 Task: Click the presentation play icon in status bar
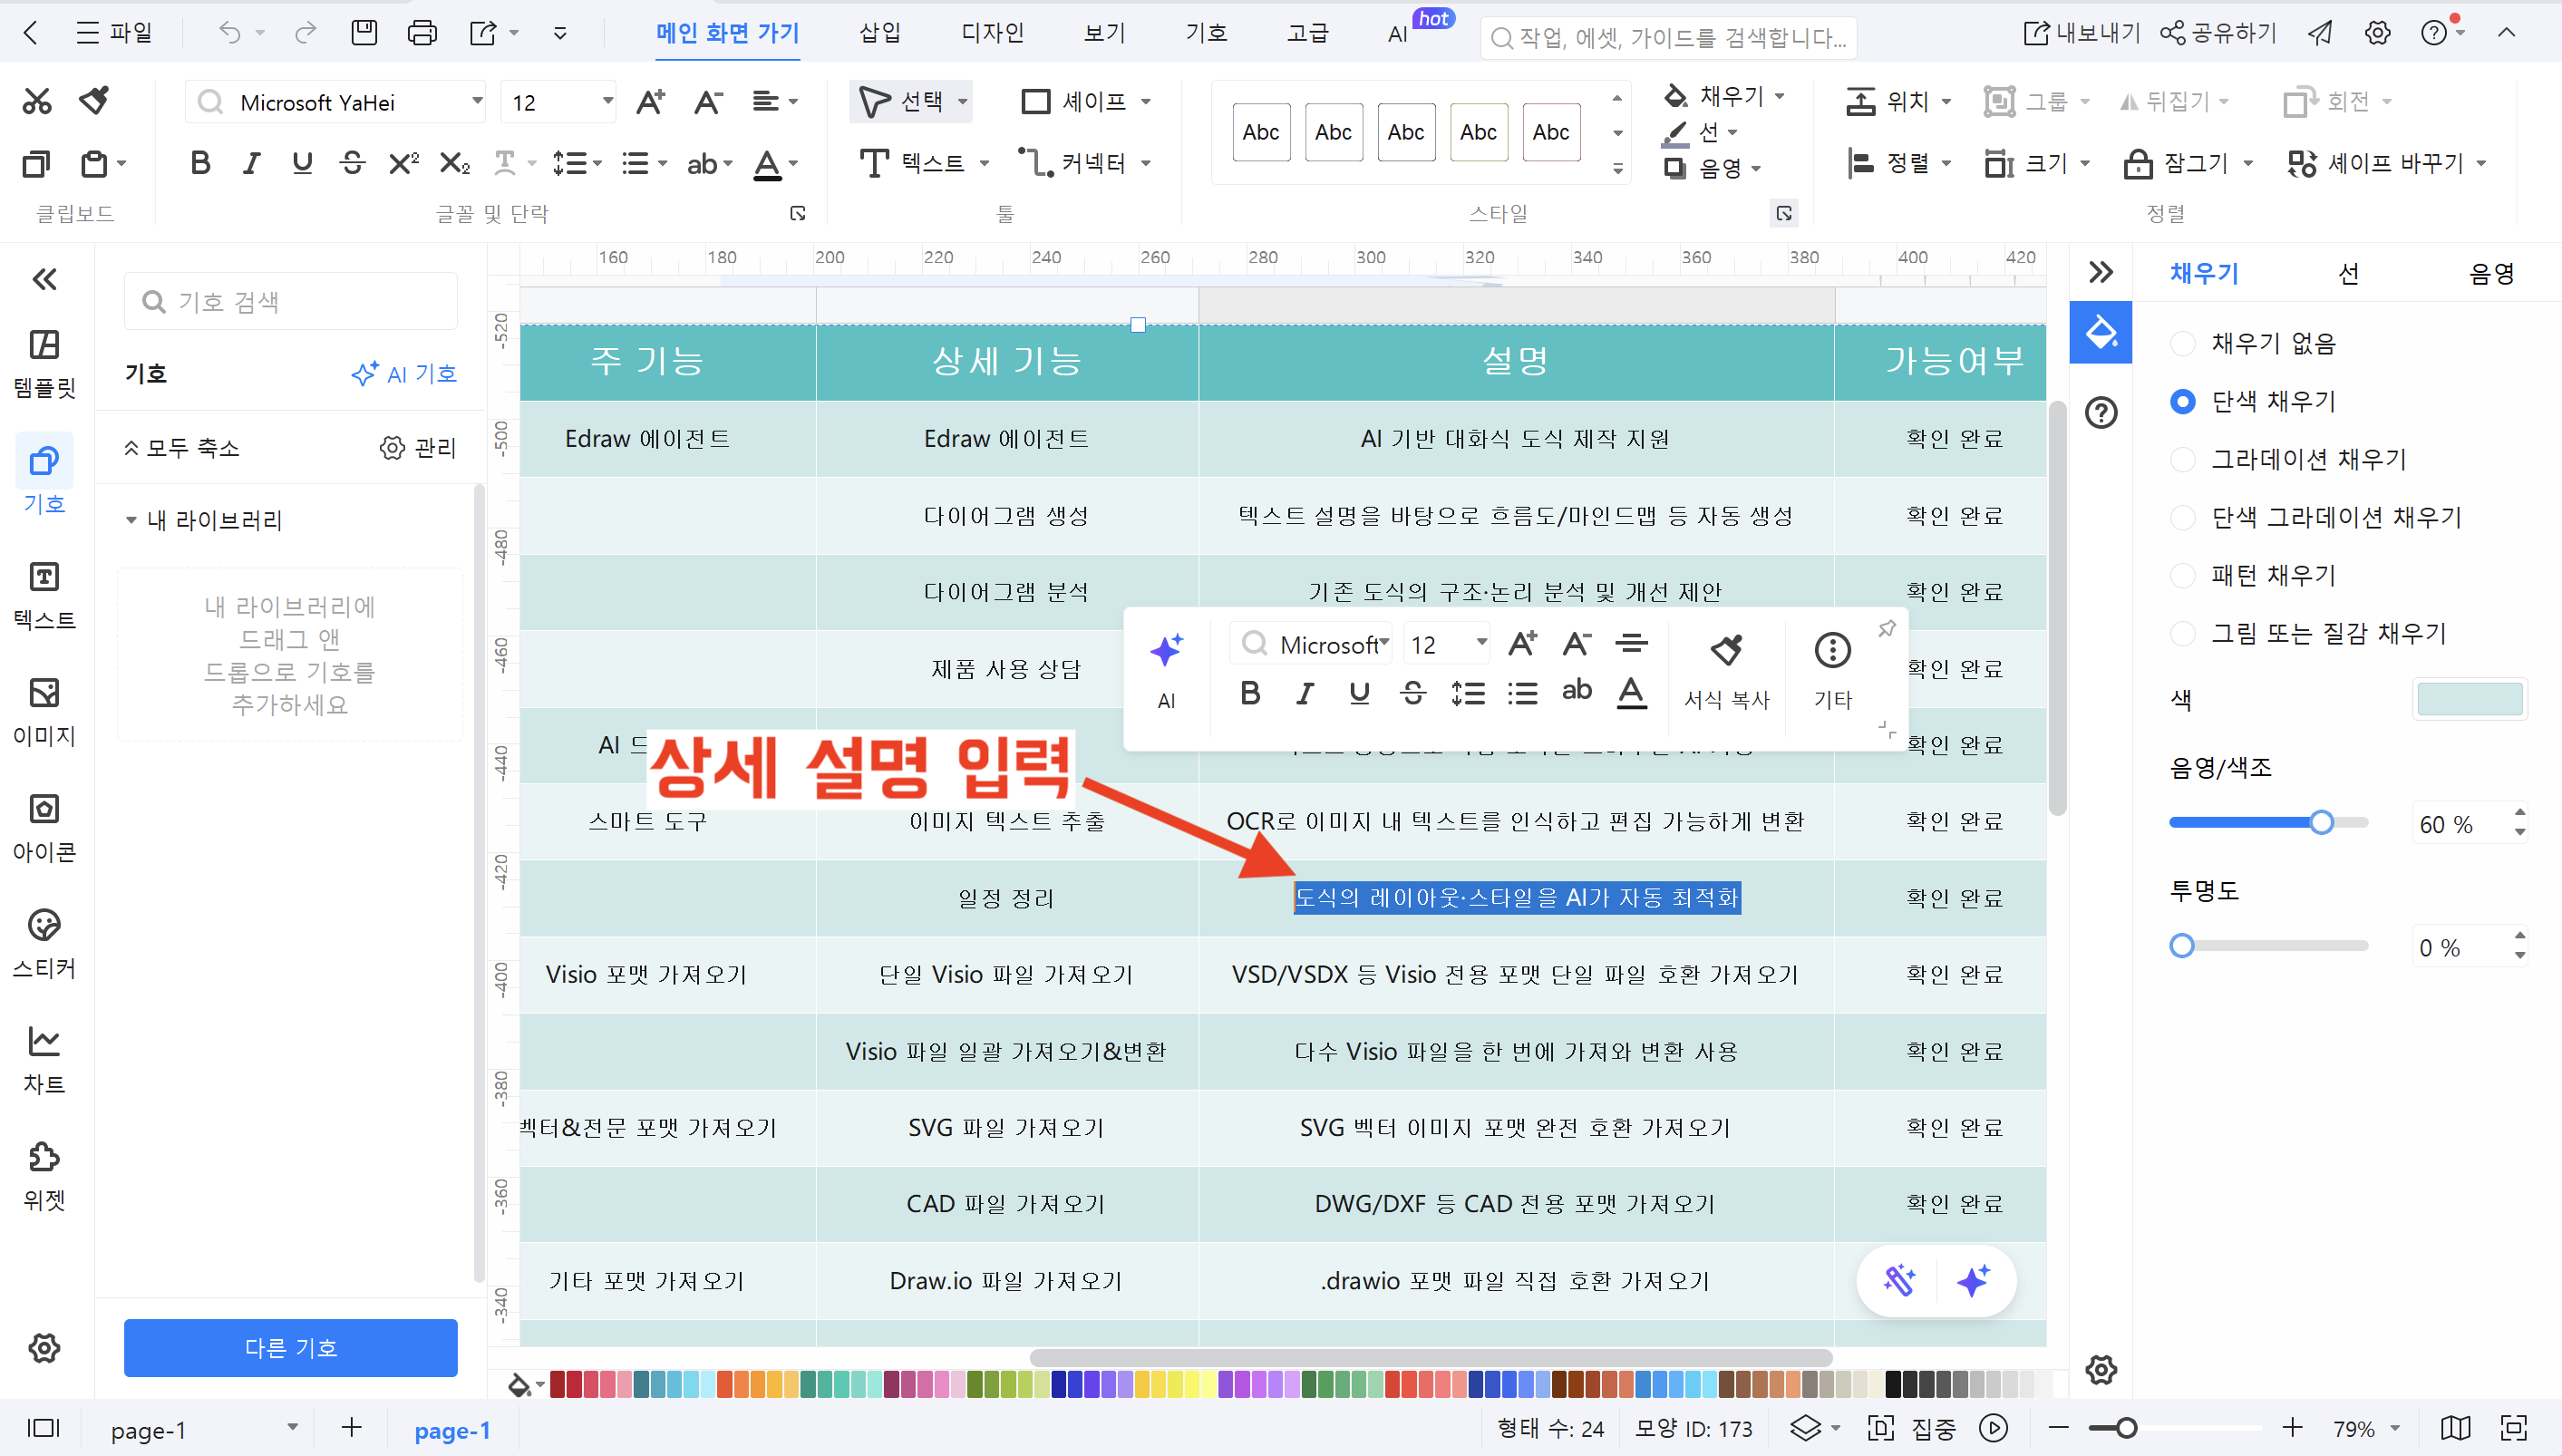[x=1993, y=1428]
